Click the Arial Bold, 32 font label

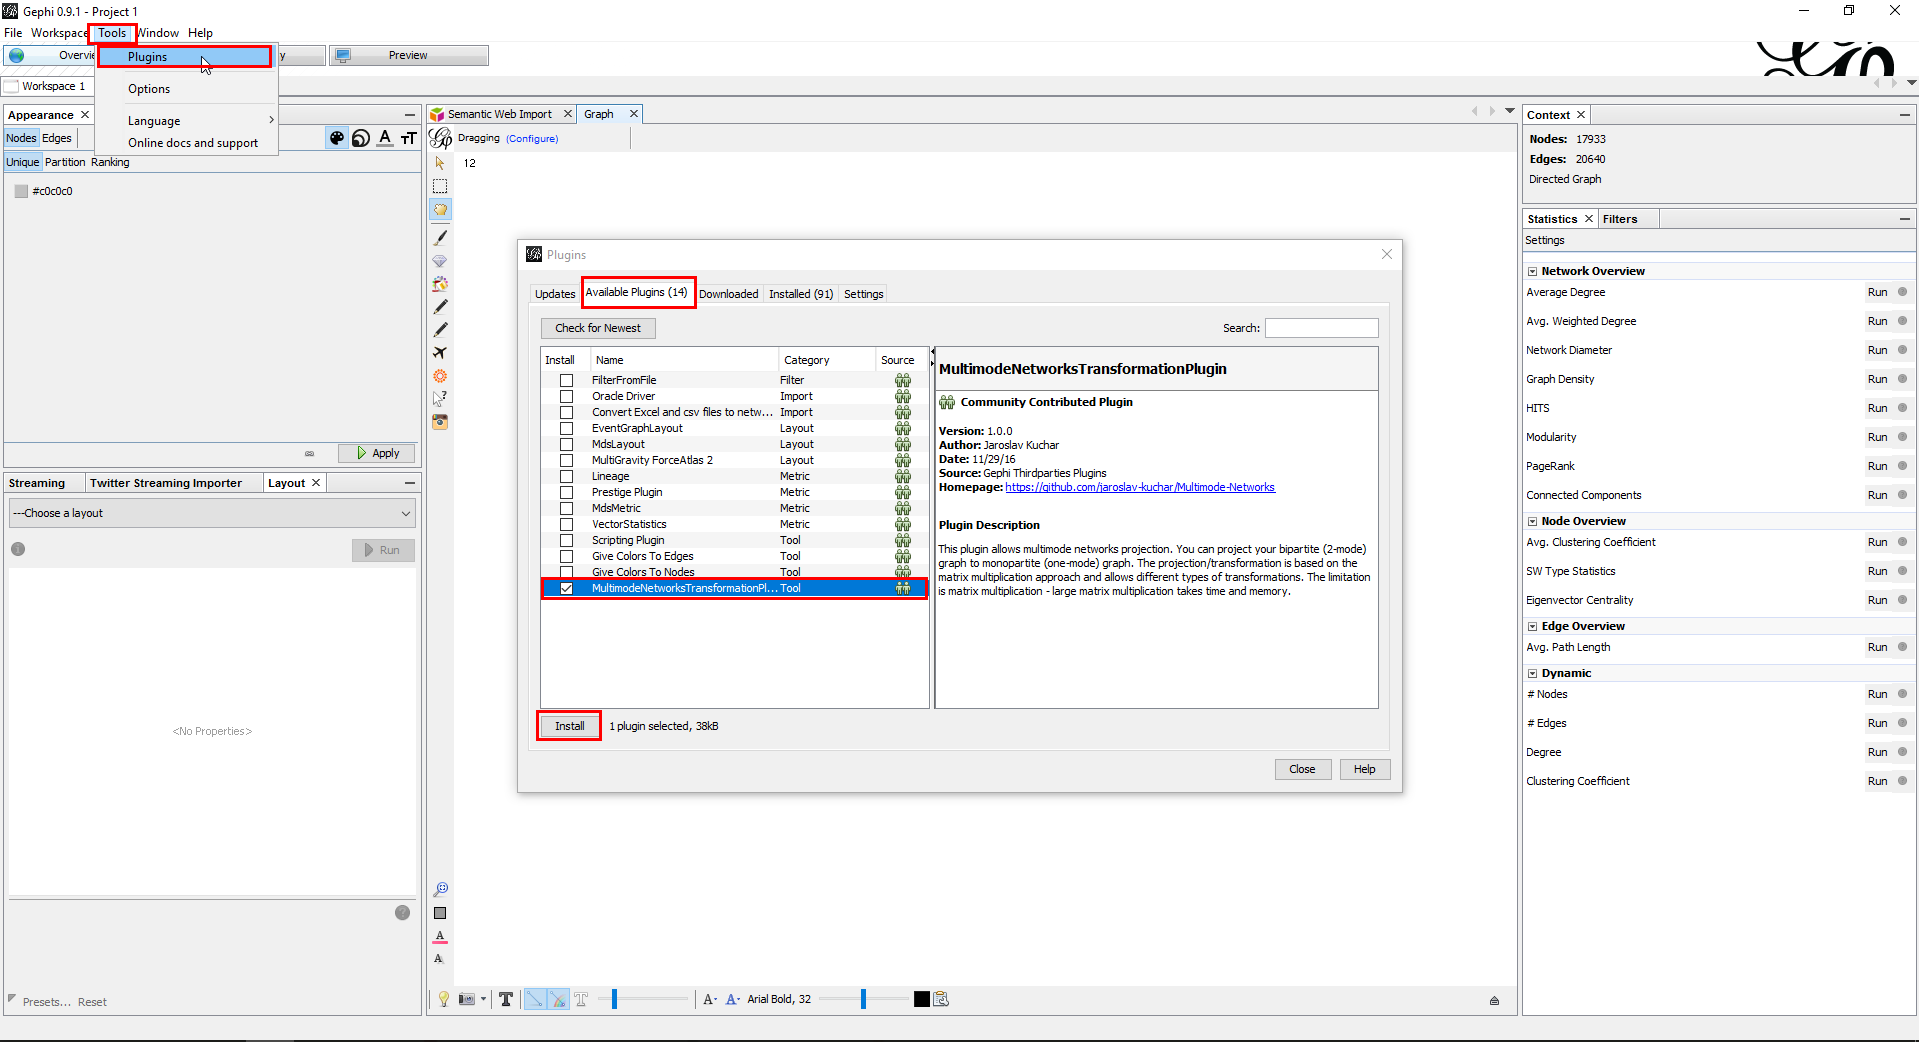click(x=779, y=999)
